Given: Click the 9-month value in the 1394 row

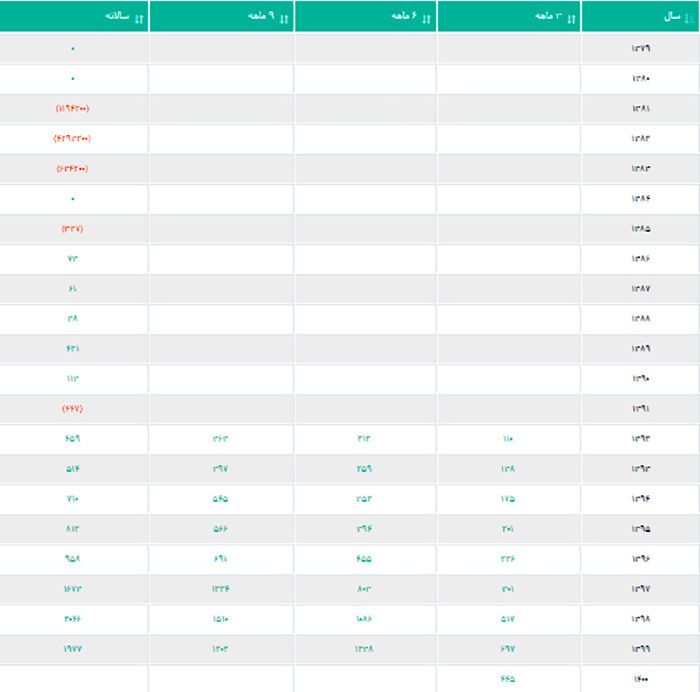Looking at the screenshot, I should coord(221,498).
